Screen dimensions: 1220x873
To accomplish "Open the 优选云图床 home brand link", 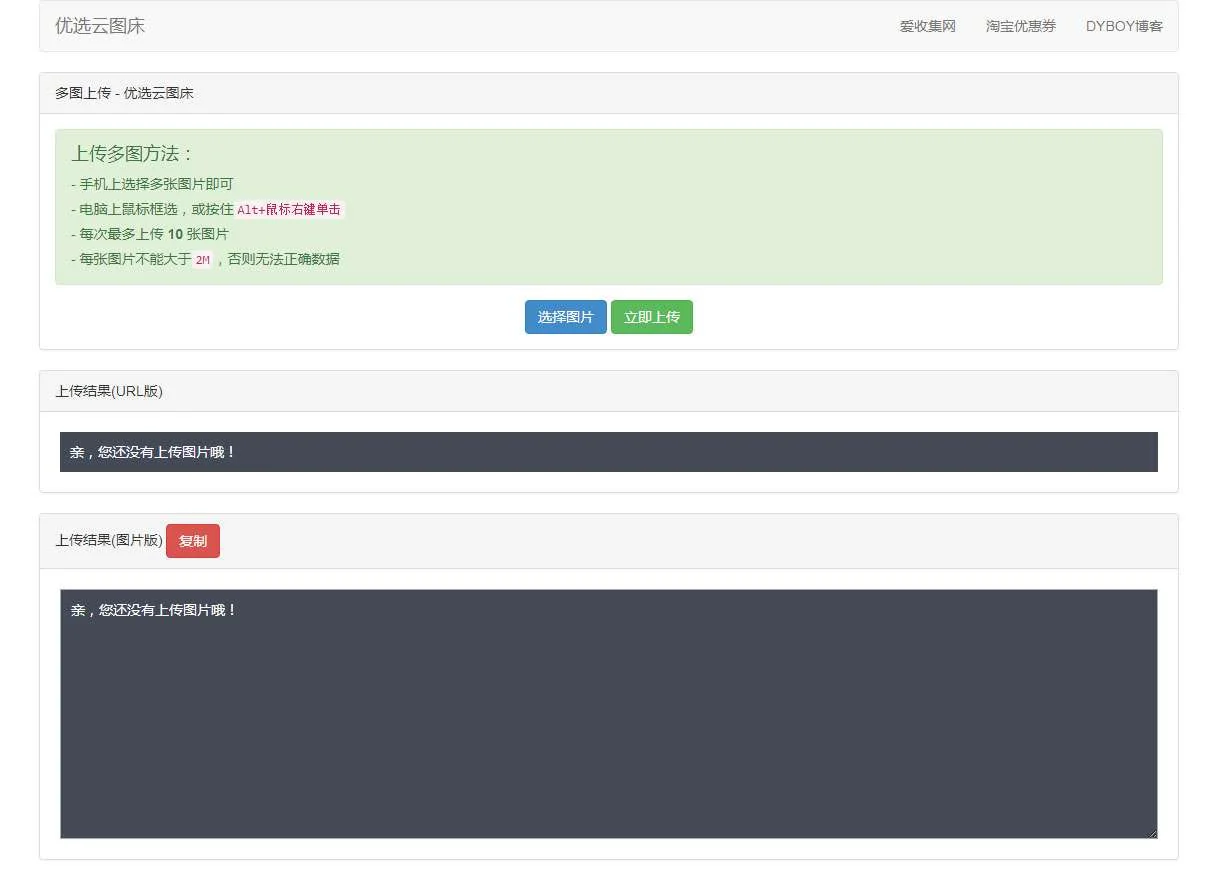I will [x=100, y=26].
